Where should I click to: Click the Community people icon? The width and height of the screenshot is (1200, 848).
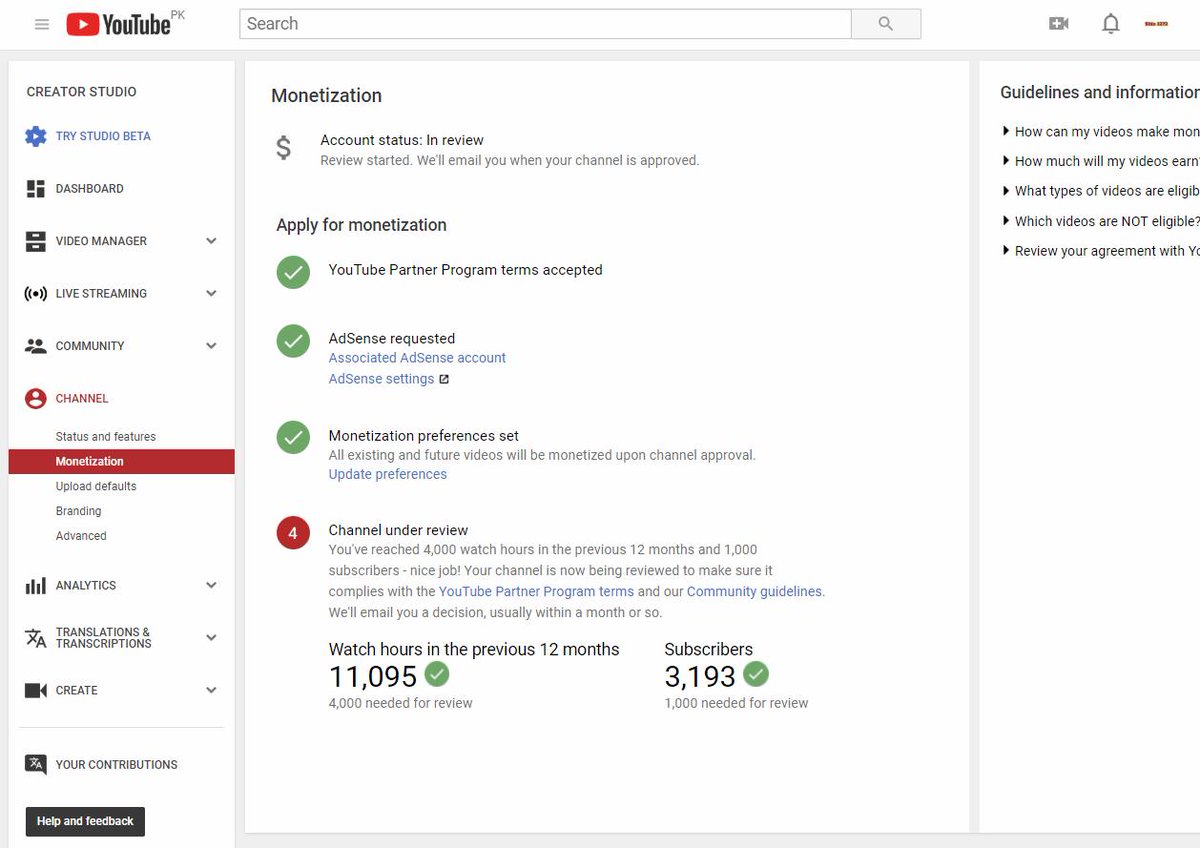(36, 346)
